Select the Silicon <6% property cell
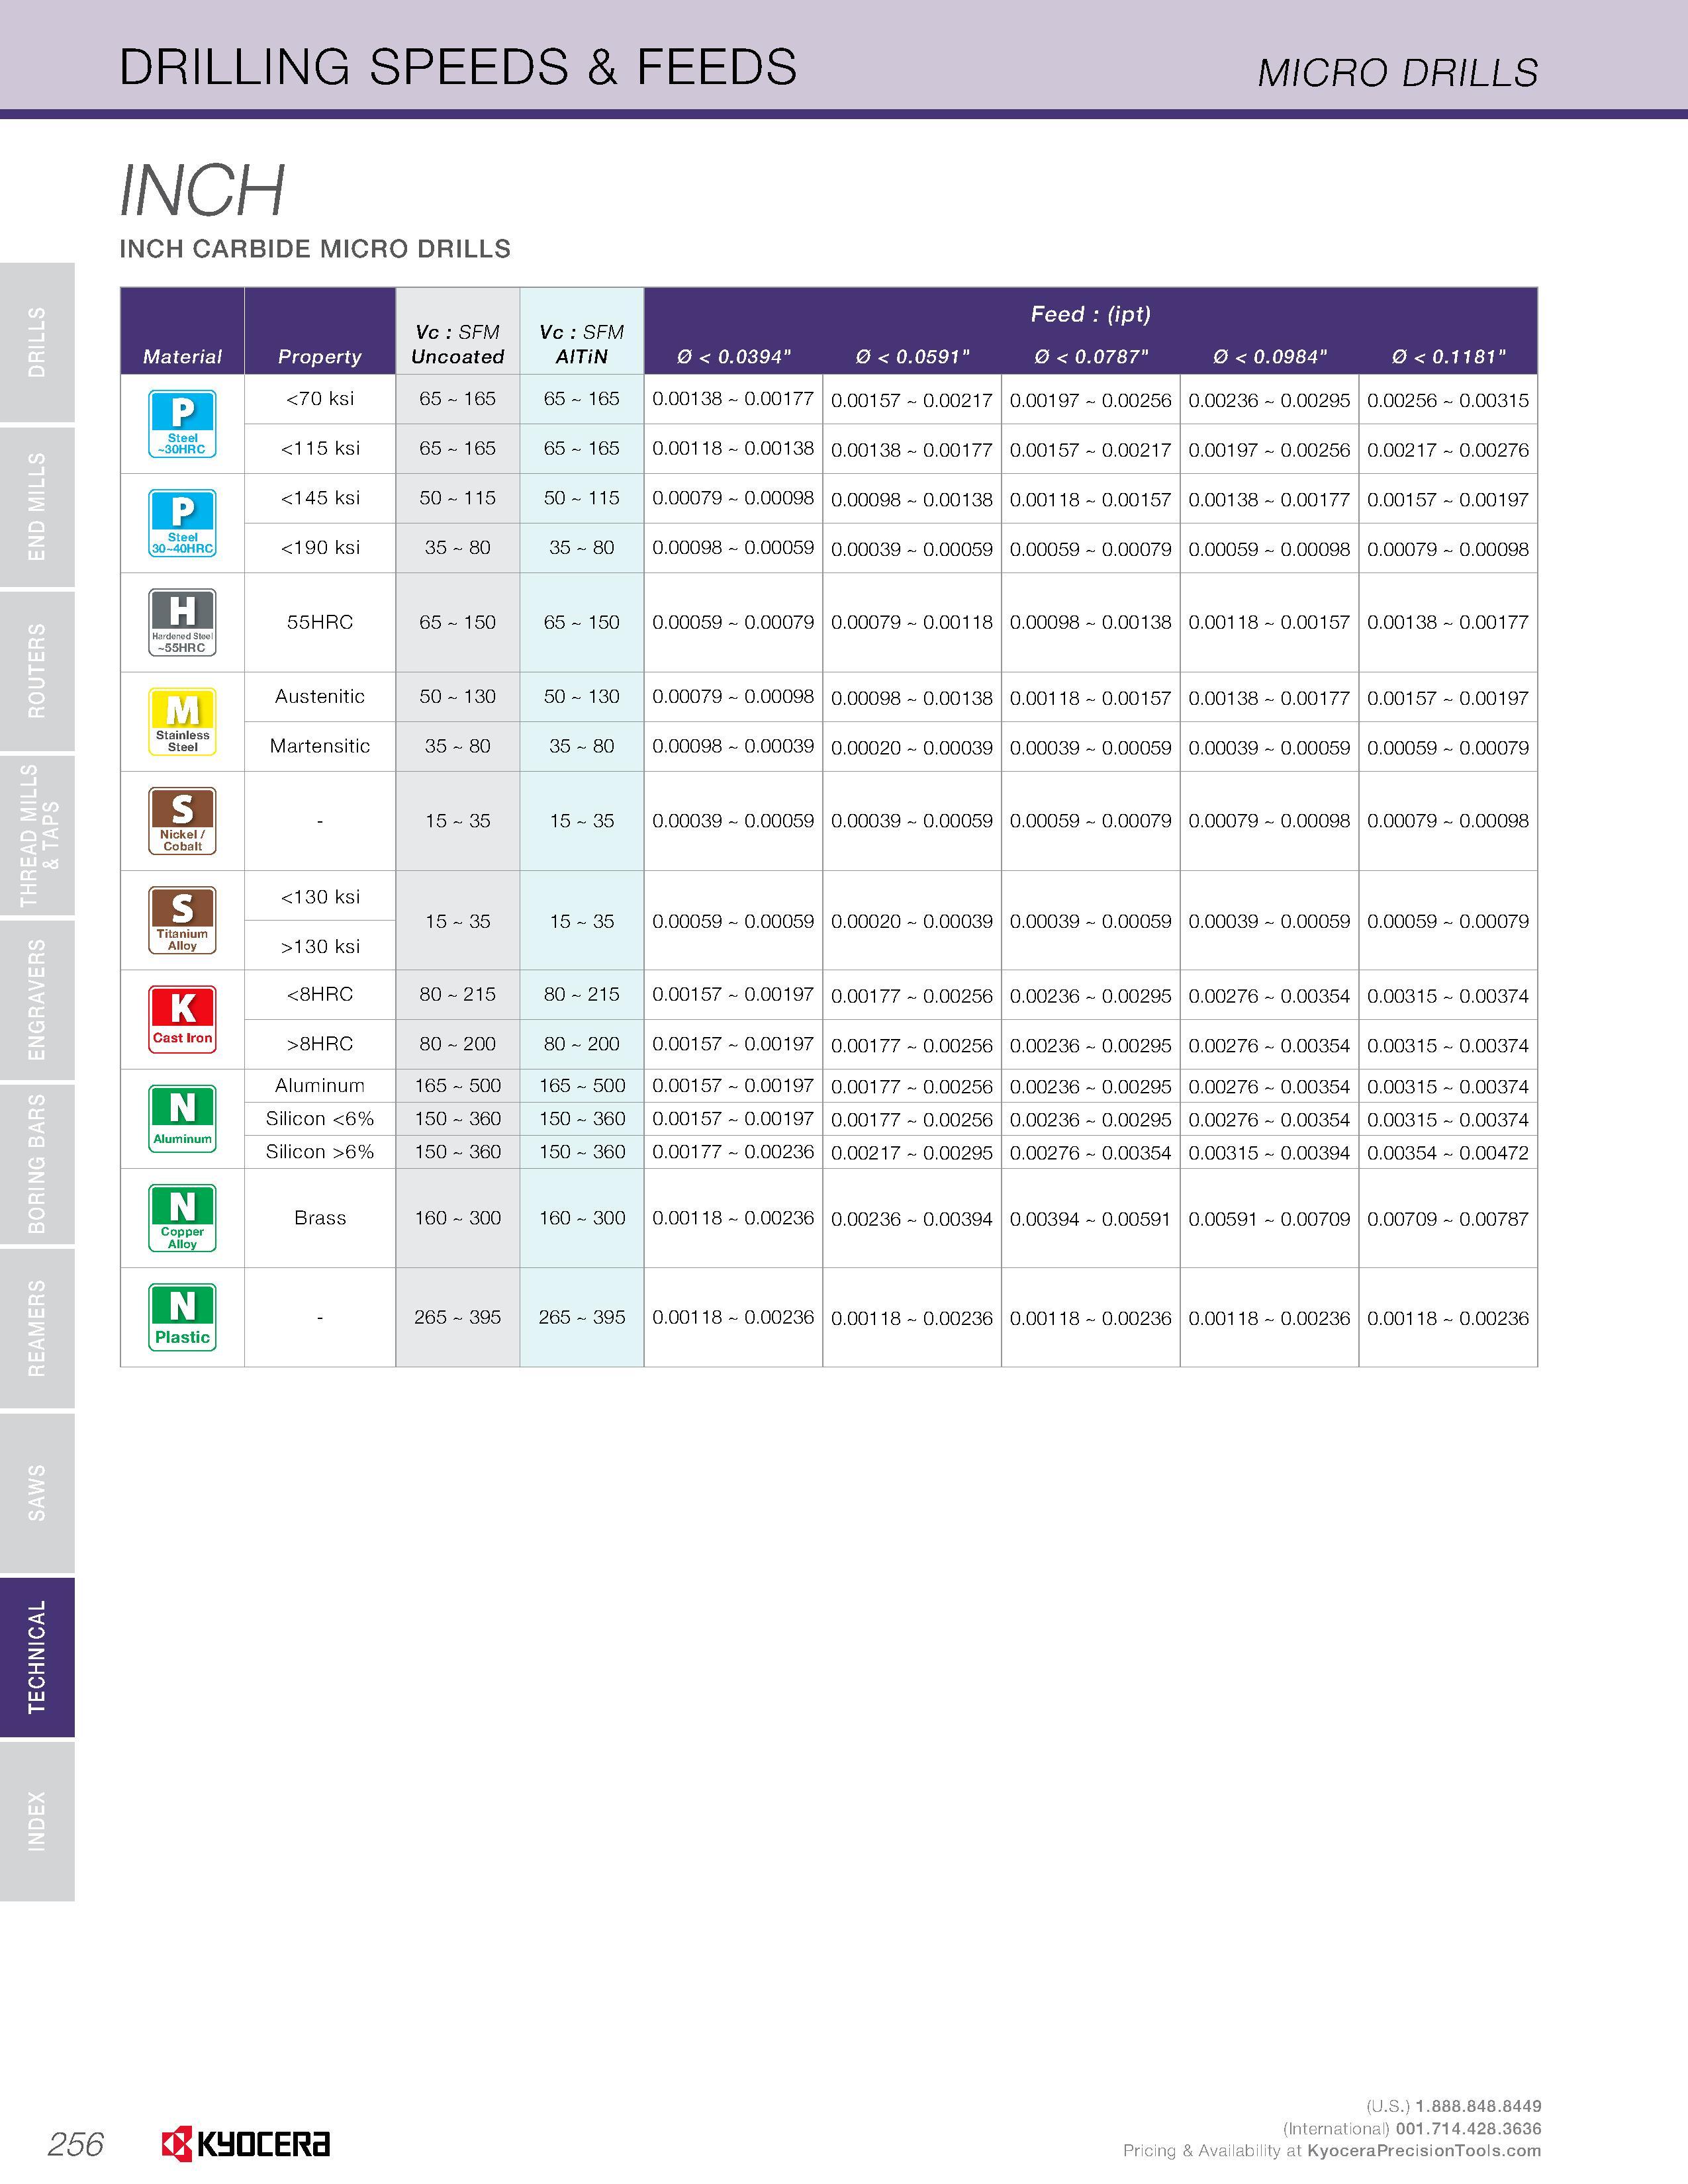 click(x=320, y=1119)
